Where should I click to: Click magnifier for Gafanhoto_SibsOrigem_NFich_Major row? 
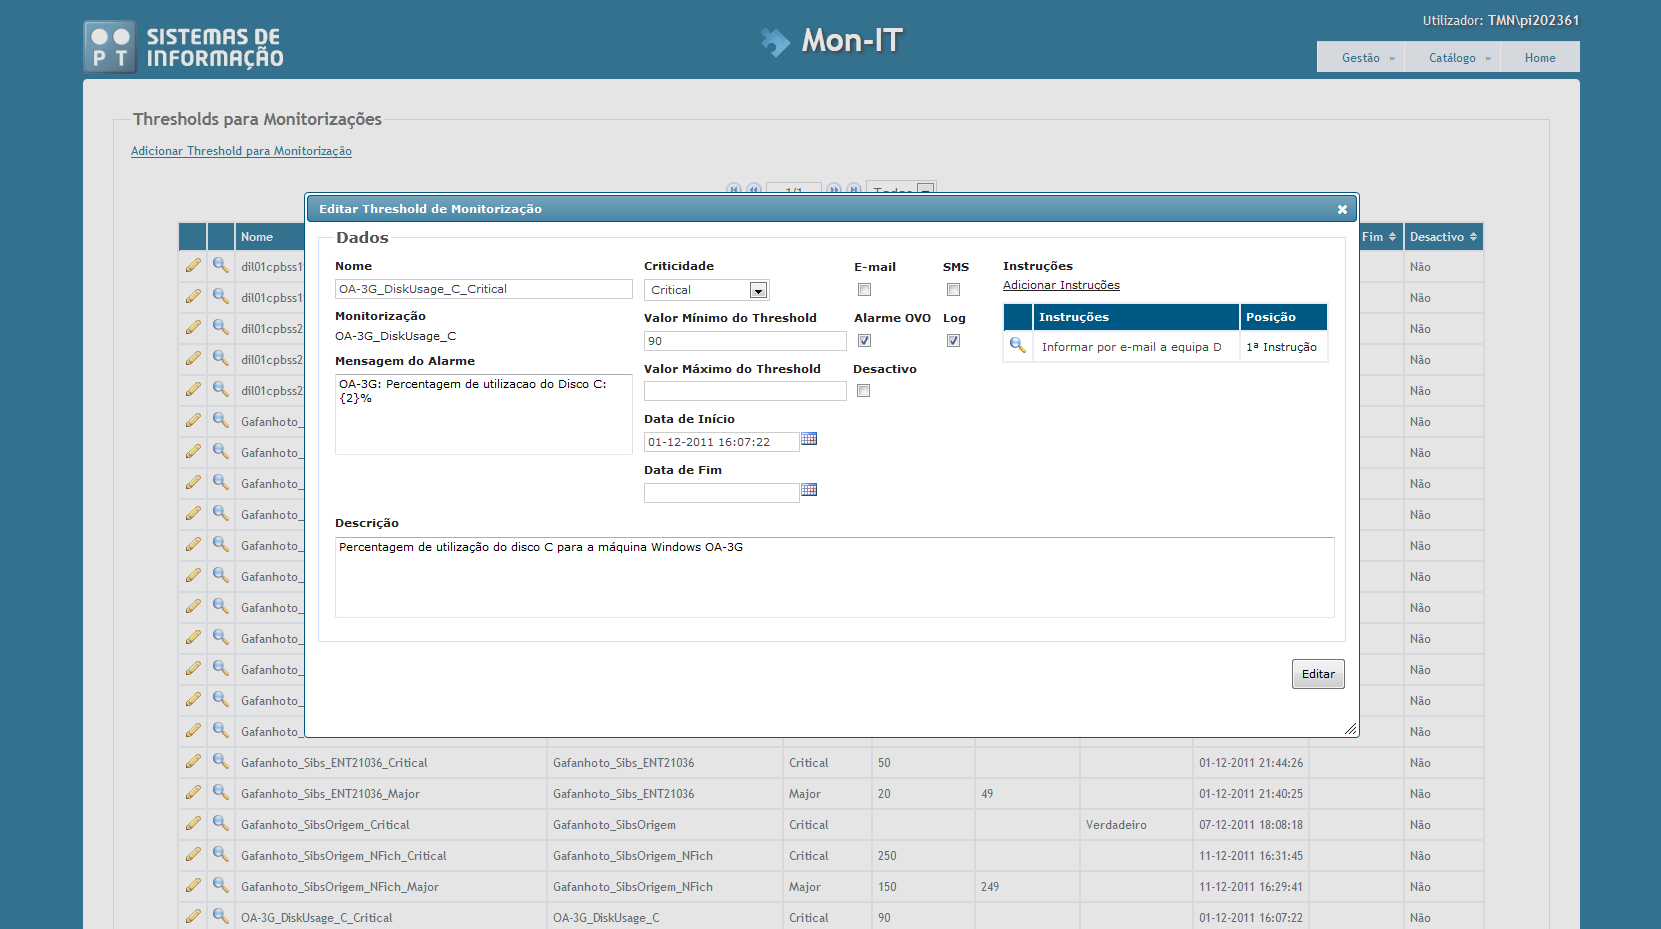click(221, 885)
